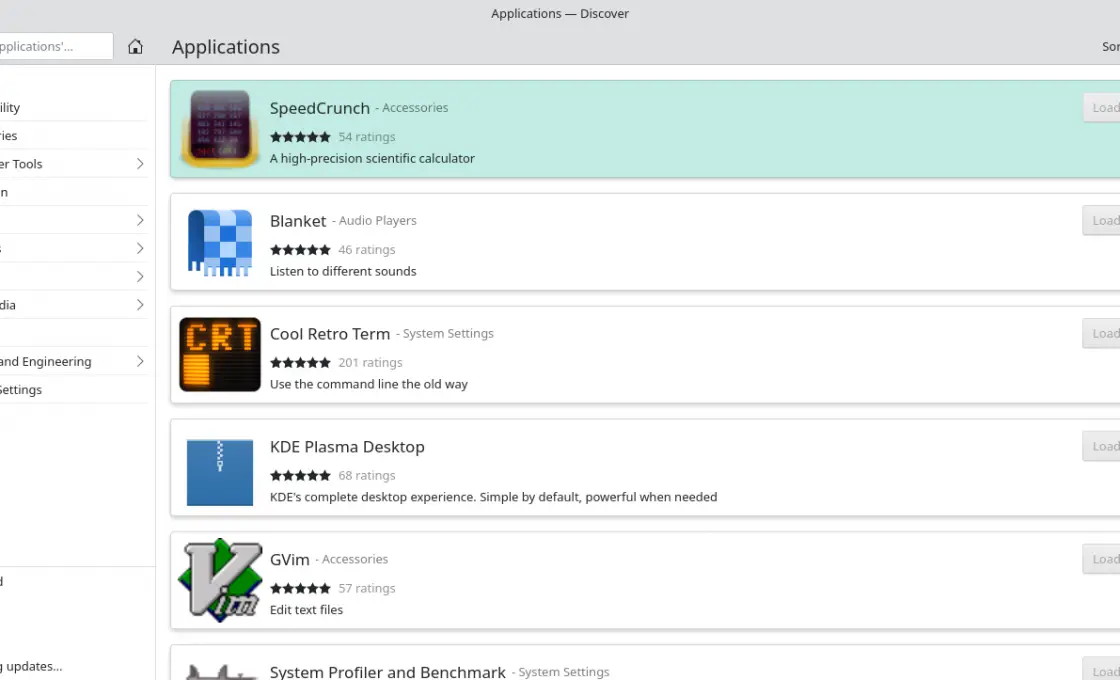
Task: Click the Load button for GVim
Action: [x=1101, y=559]
